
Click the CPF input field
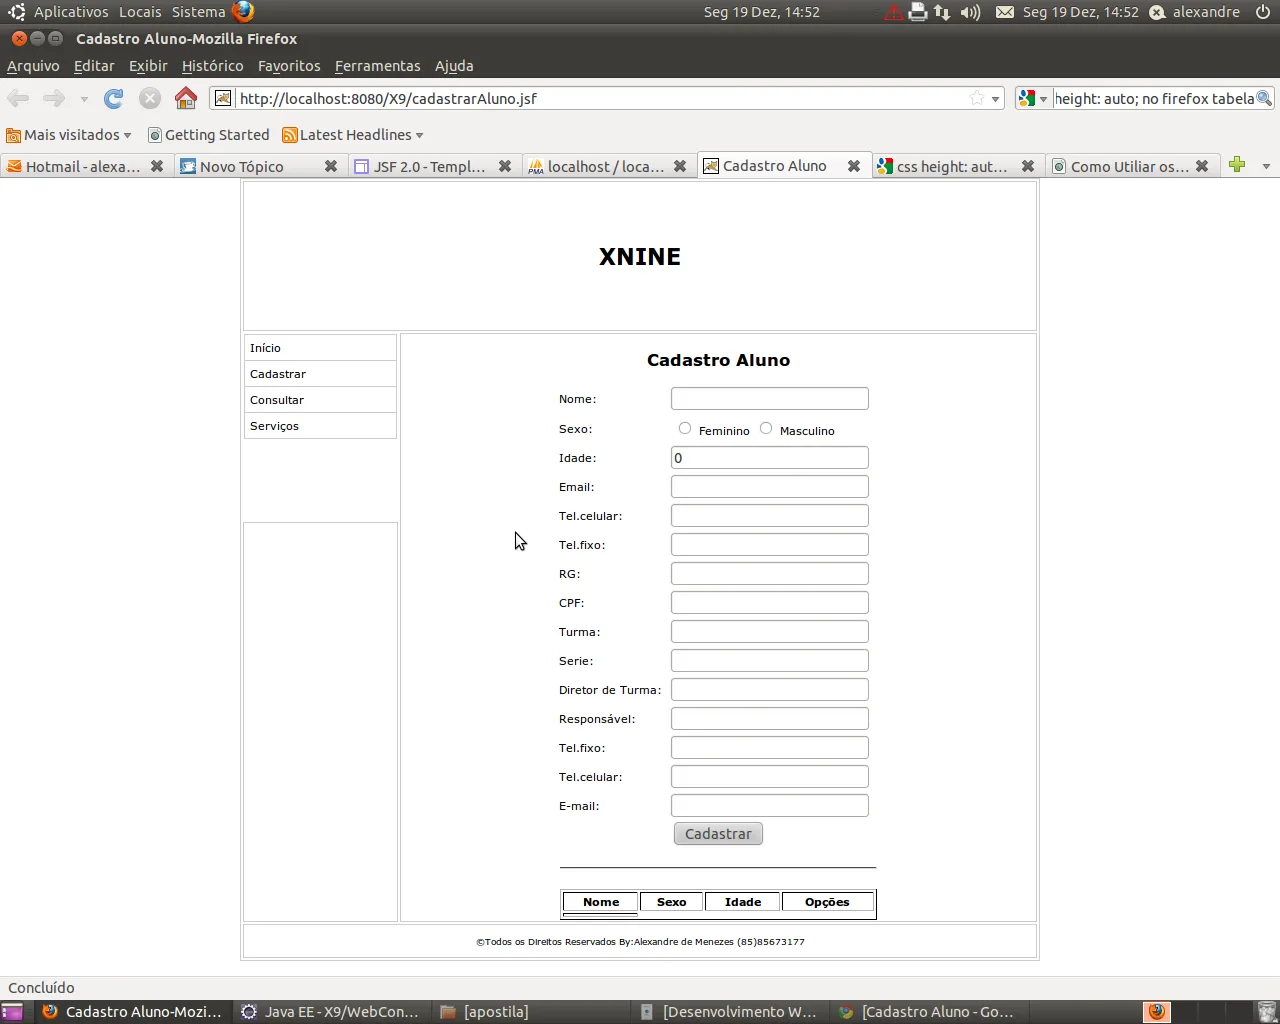(770, 603)
